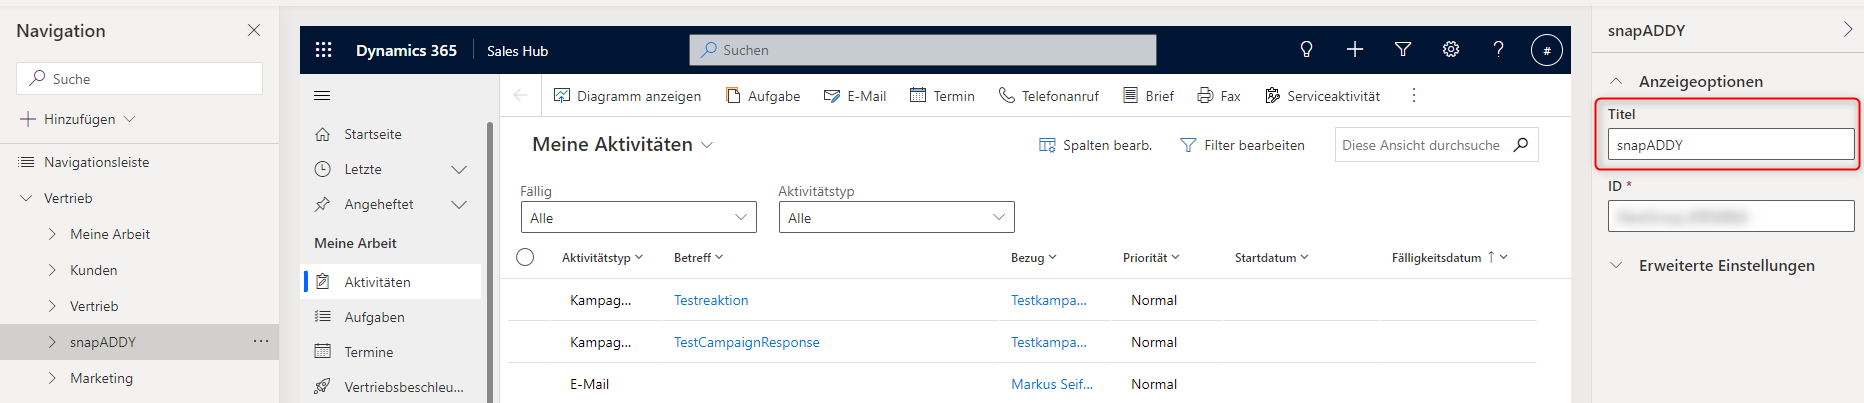
Task: Open the Markus Seif... Bezug link
Action: point(1052,384)
